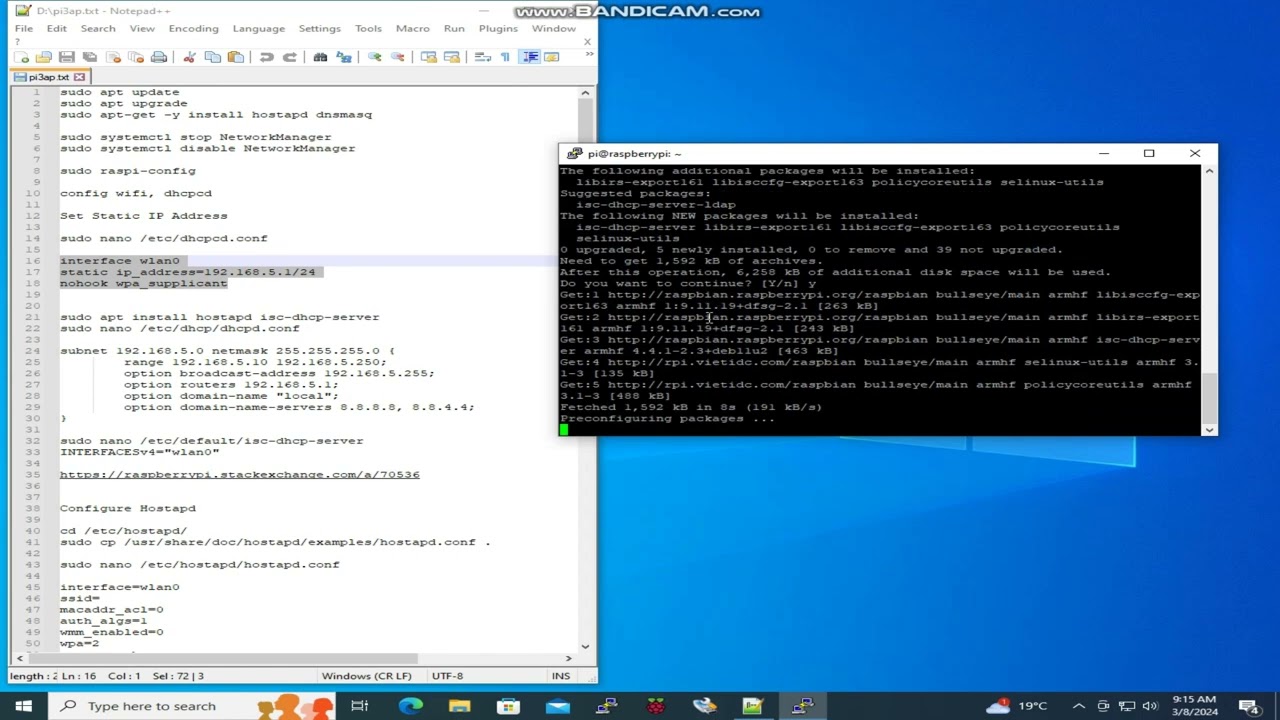Open File Explorer from the taskbar
The image size is (1280, 720).
(x=460, y=706)
